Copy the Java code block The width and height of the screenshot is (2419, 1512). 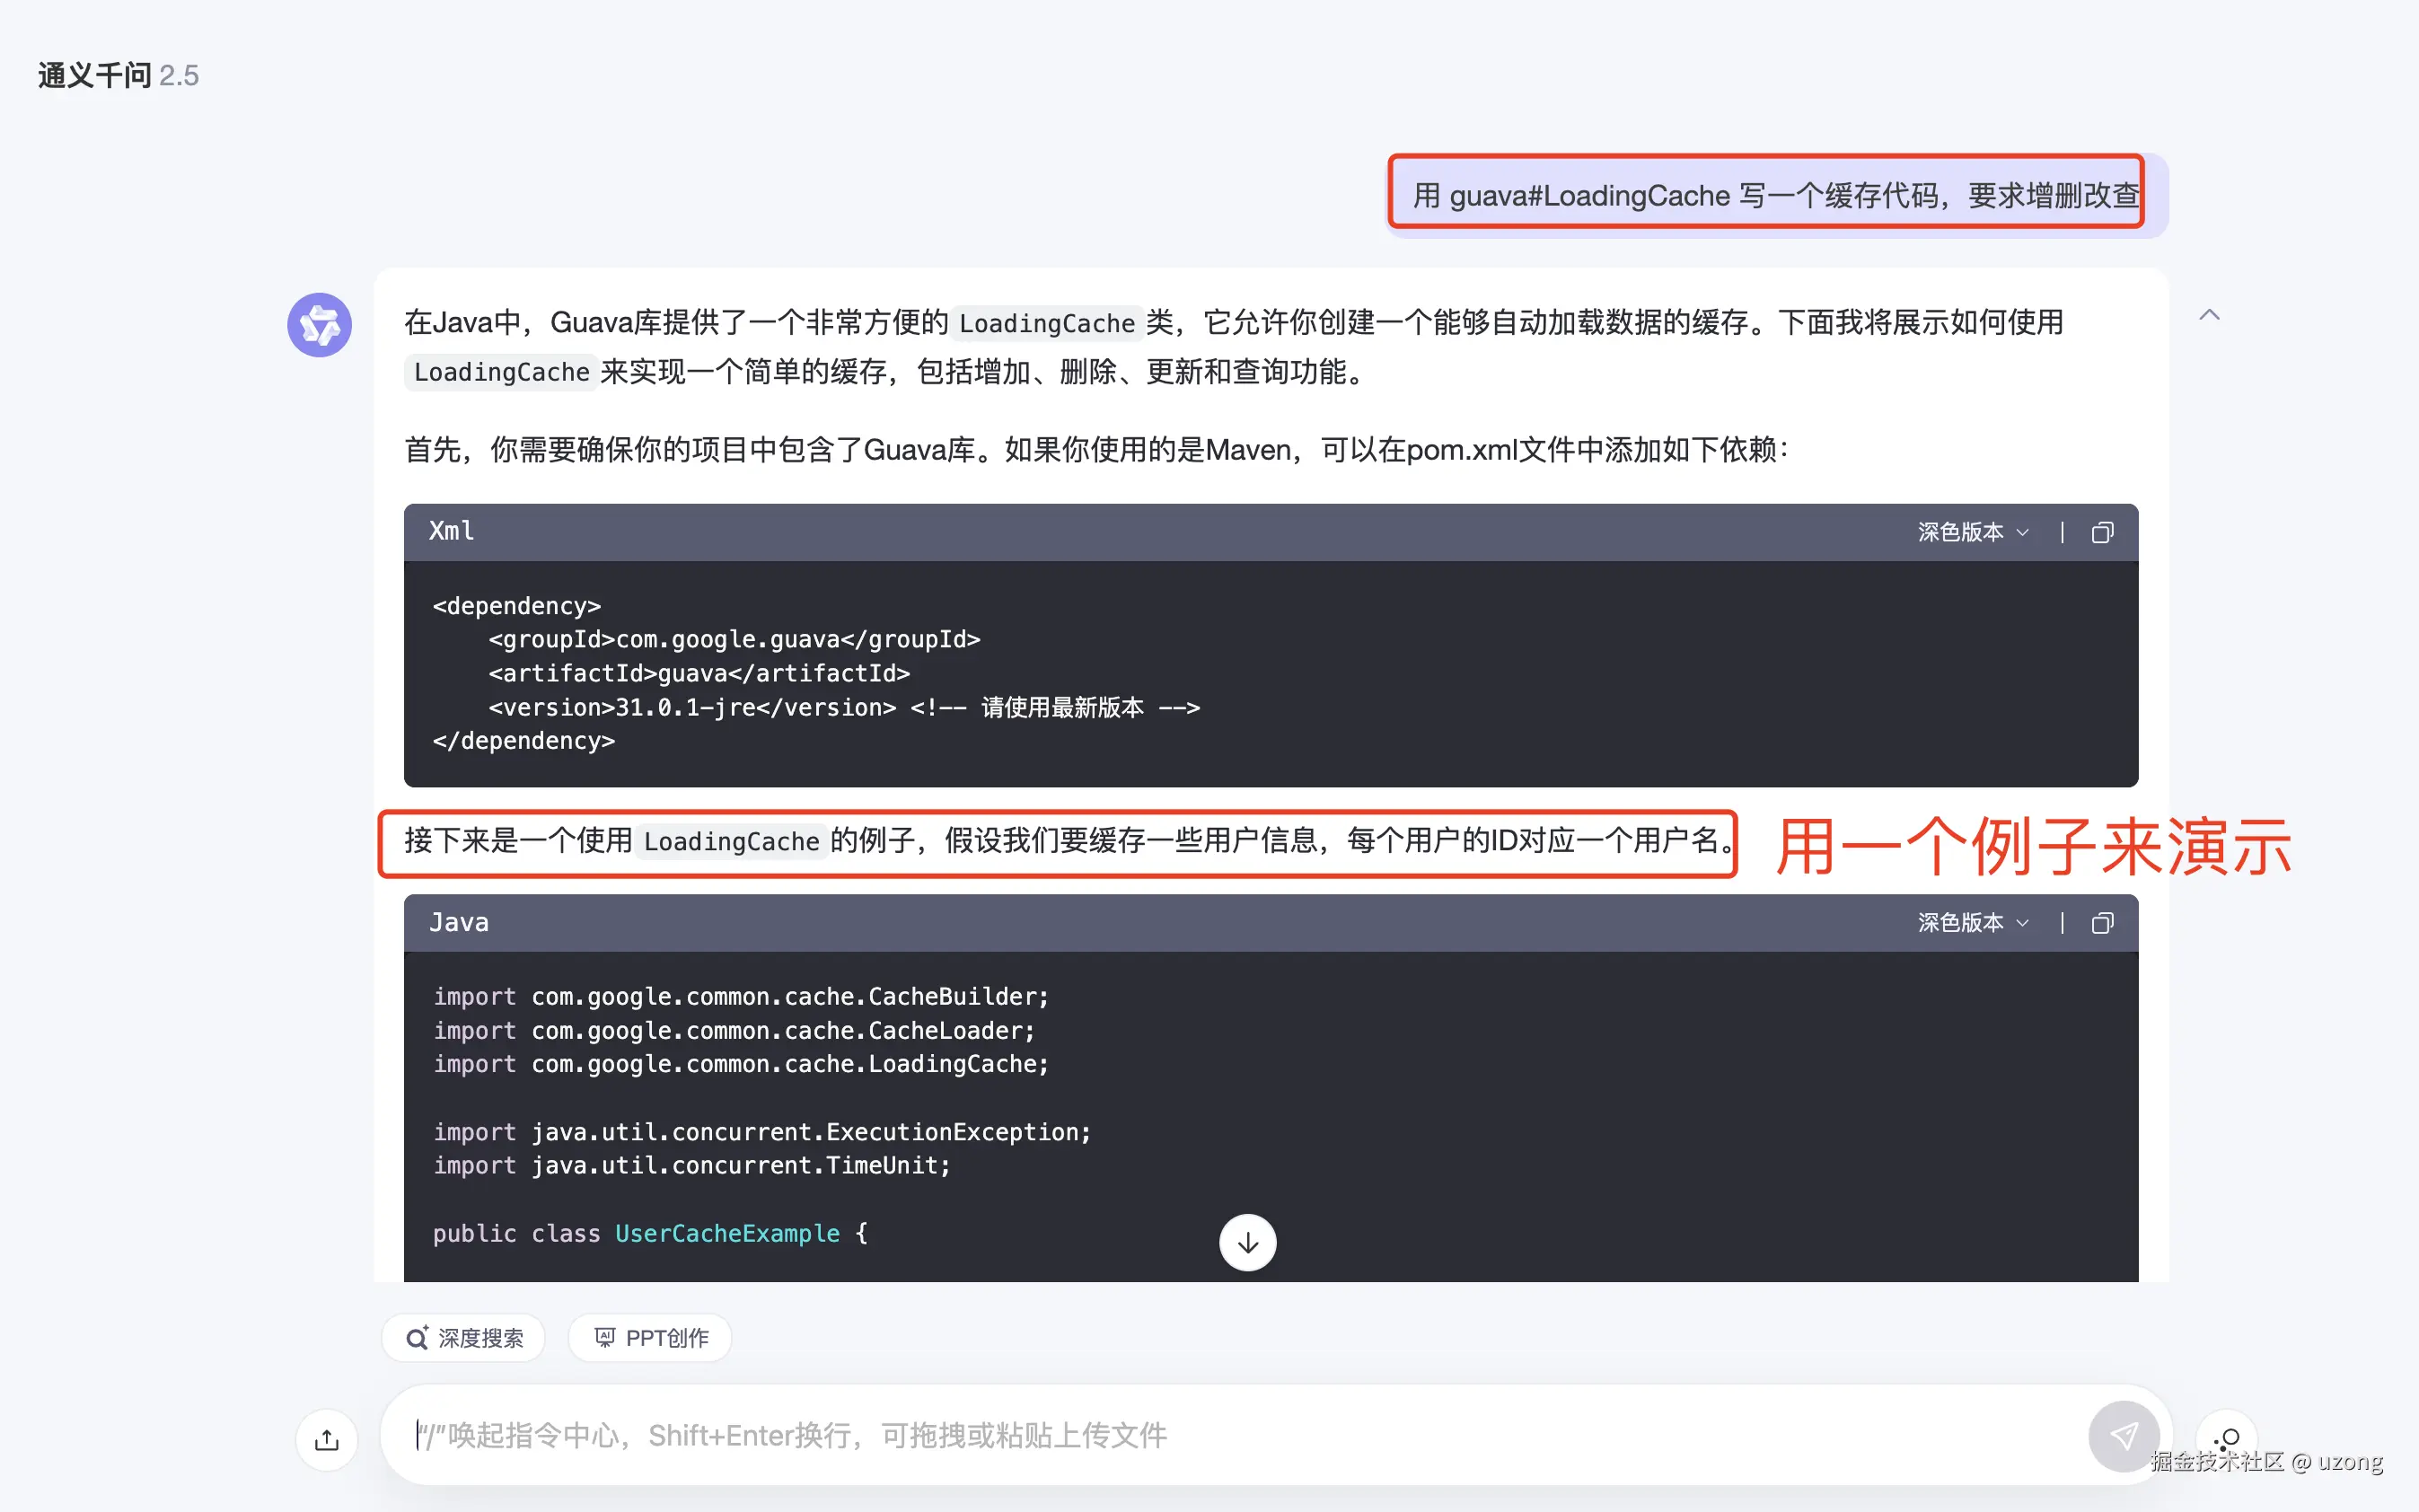tap(2101, 923)
